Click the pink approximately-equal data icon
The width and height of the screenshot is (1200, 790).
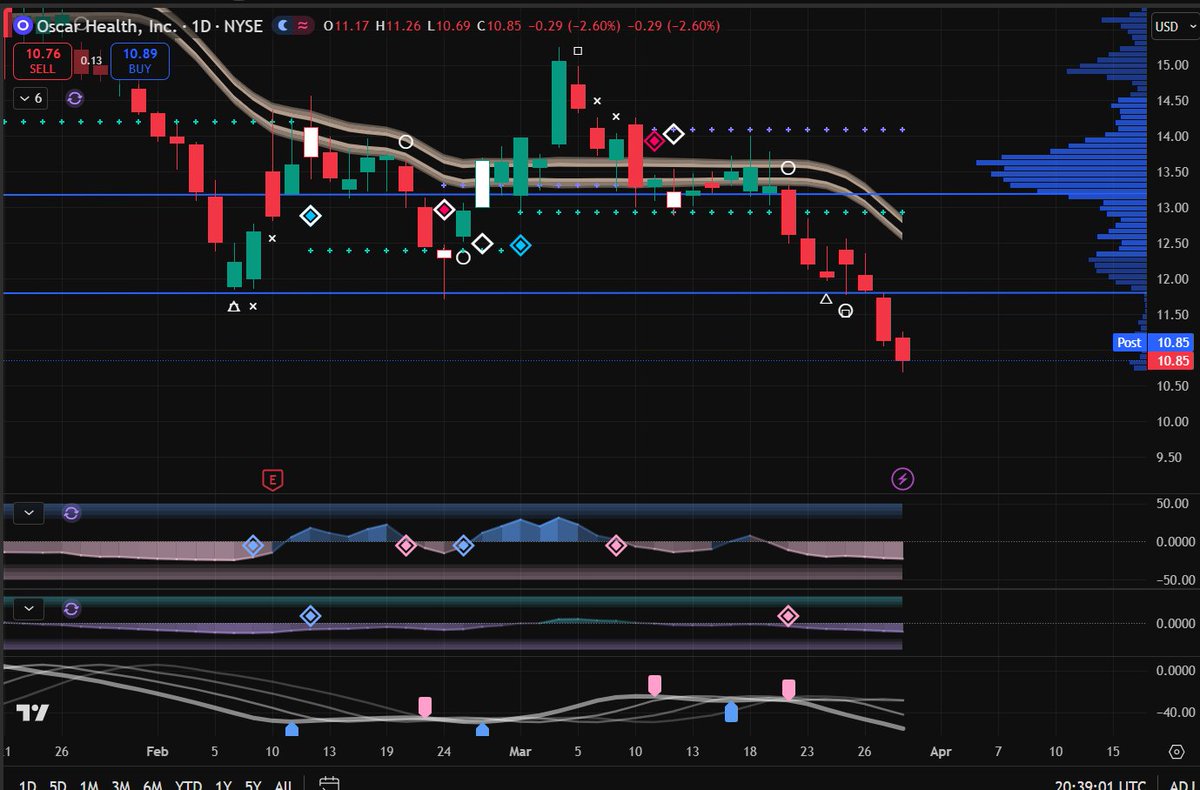[303, 26]
